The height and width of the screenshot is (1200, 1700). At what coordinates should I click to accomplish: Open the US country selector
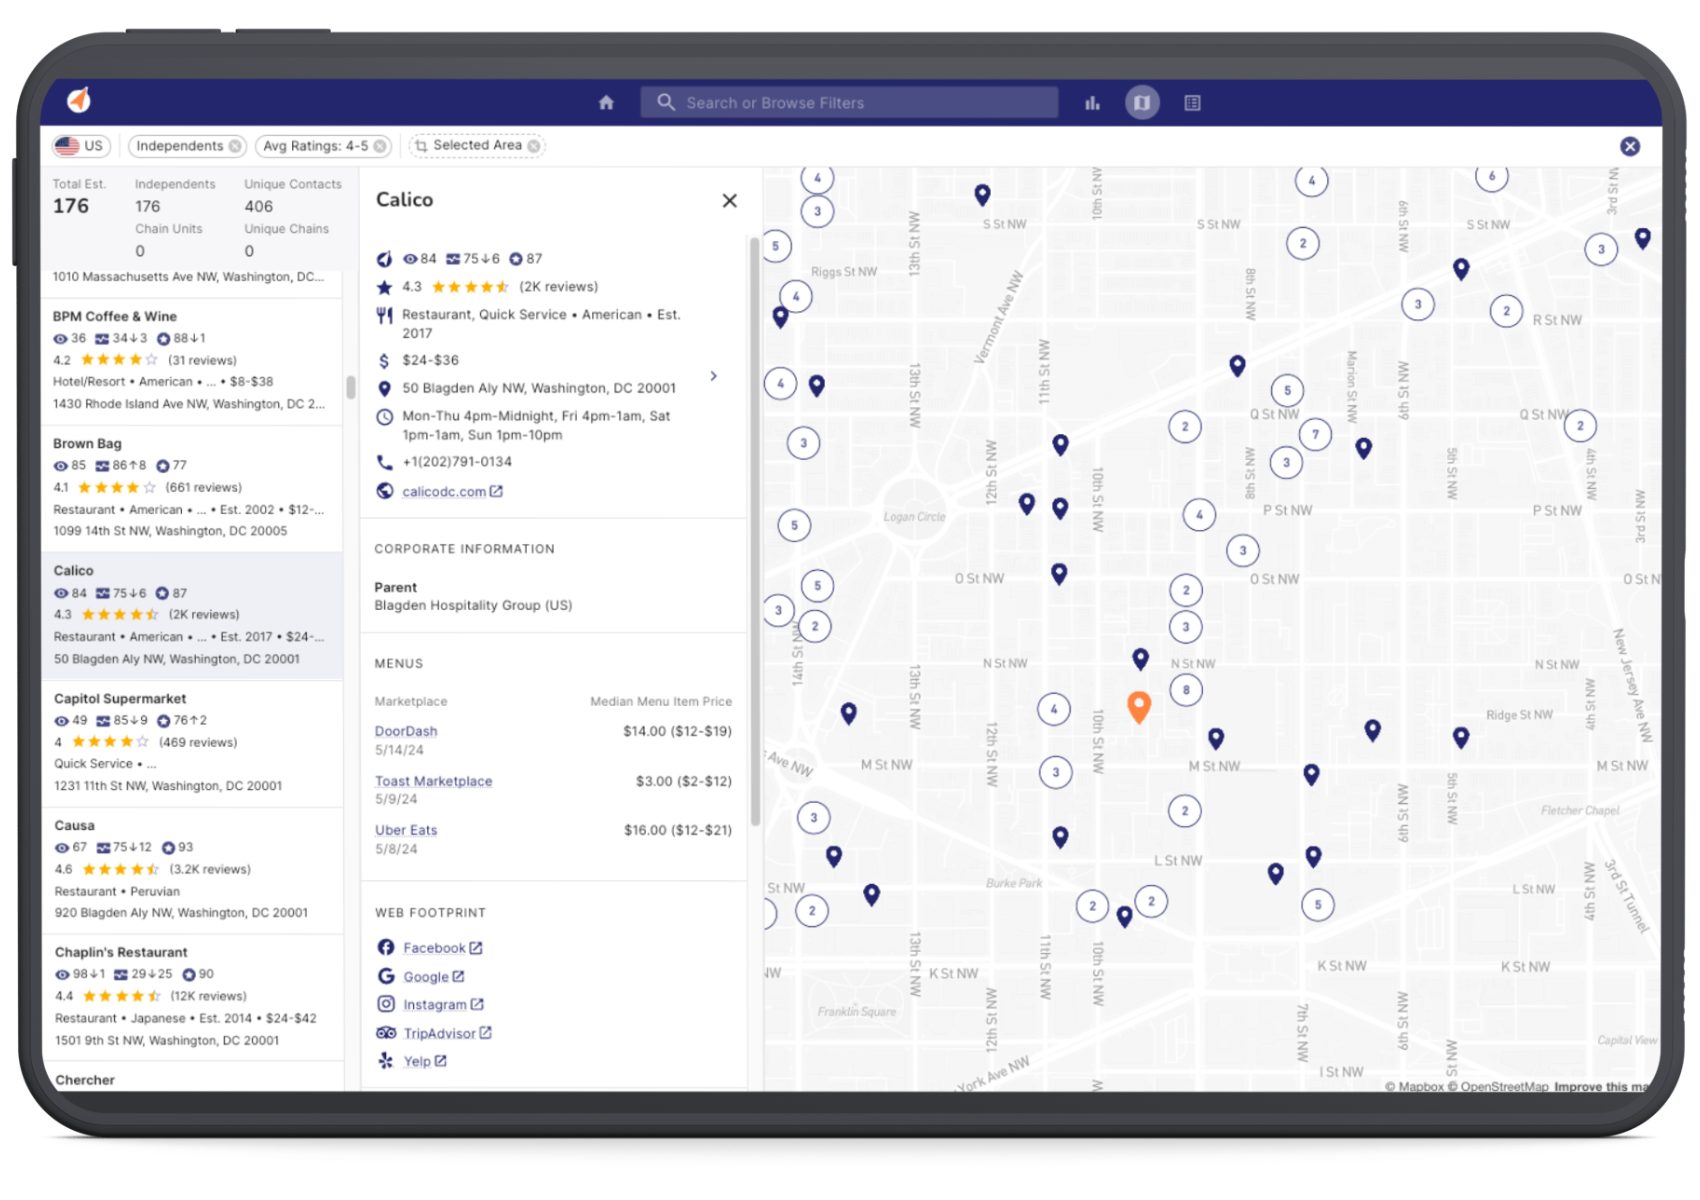[x=80, y=145]
